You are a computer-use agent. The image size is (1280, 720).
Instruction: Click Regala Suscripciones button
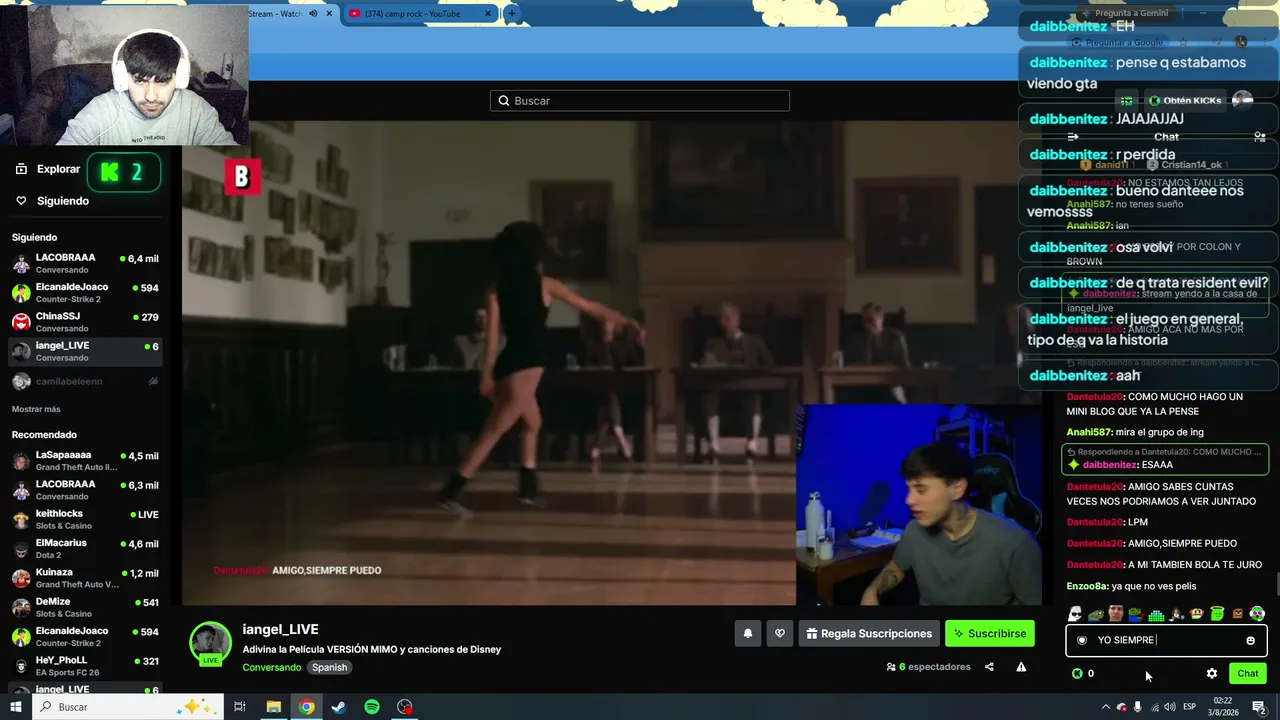tap(868, 633)
